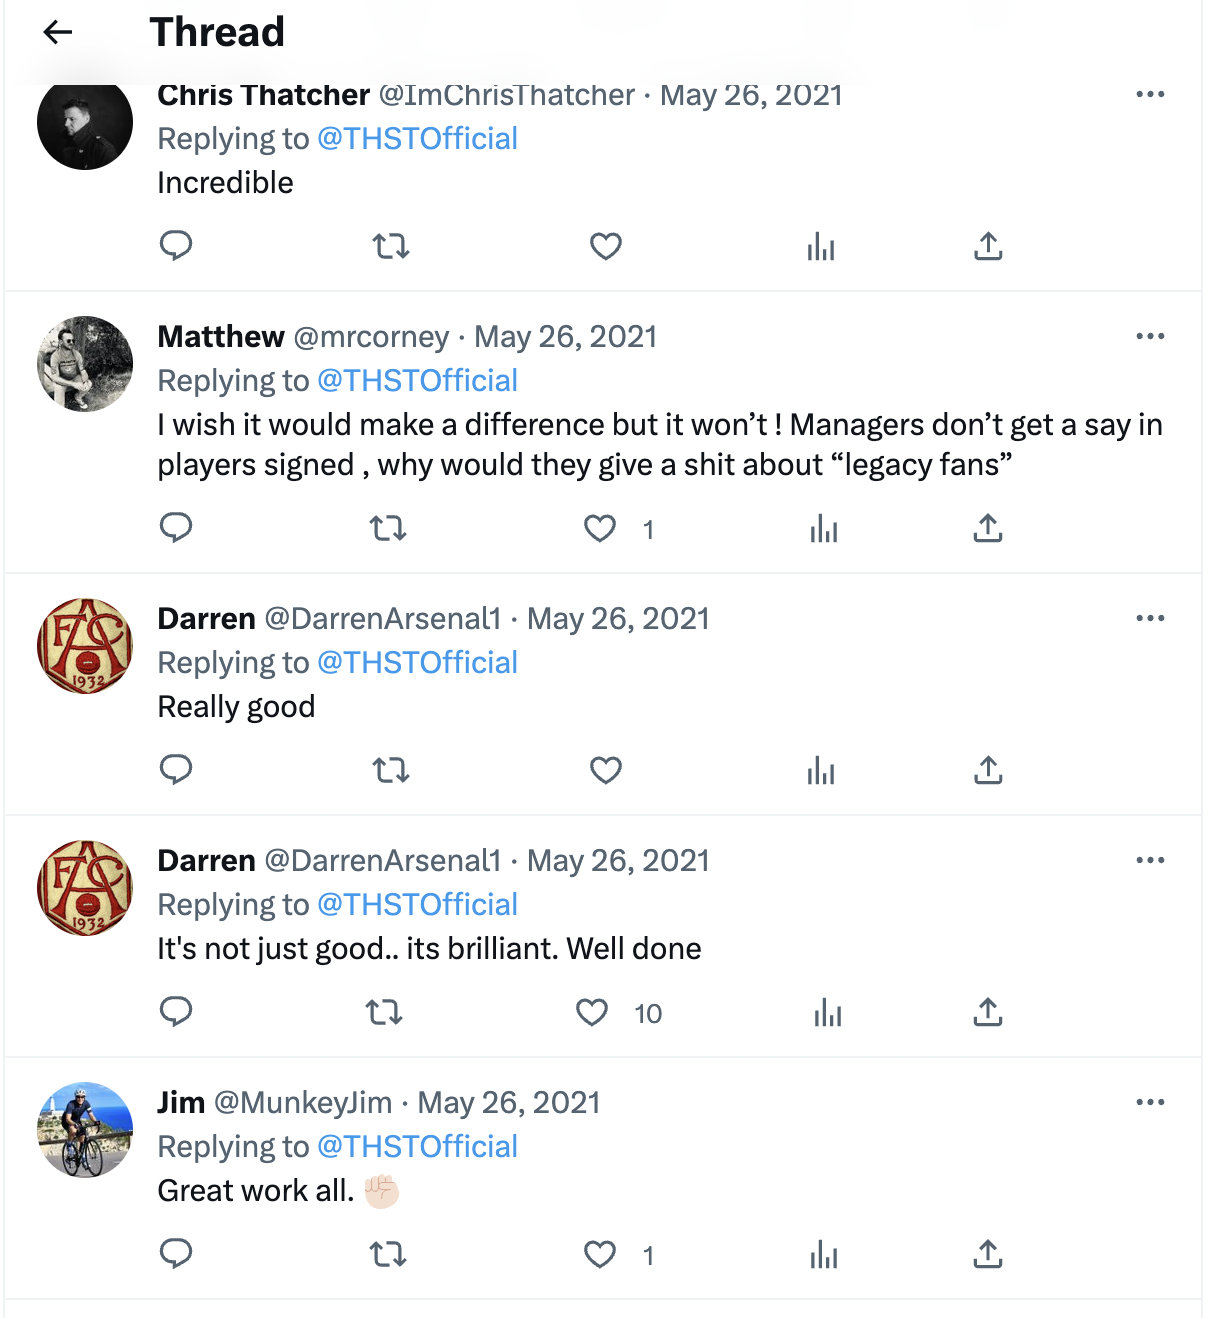This screenshot has height=1318, width=1230.
Task: Click Chris Thatcher's display name
Action: pyautogui.click(x=264, y=95)
